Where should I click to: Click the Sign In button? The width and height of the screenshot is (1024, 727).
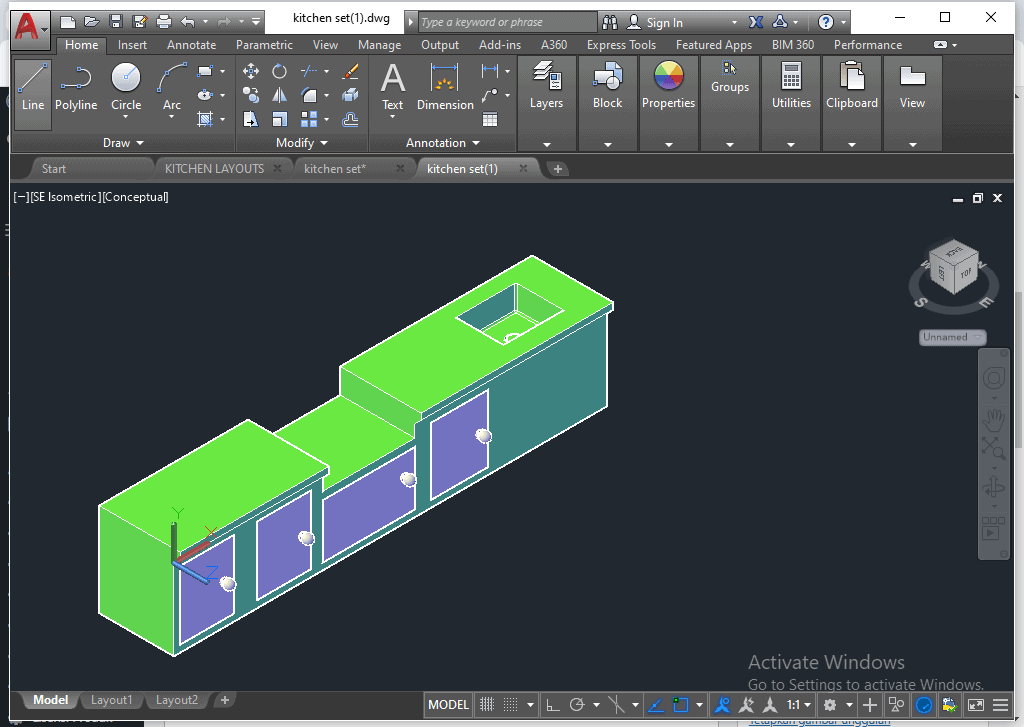(x=664, y=22)
